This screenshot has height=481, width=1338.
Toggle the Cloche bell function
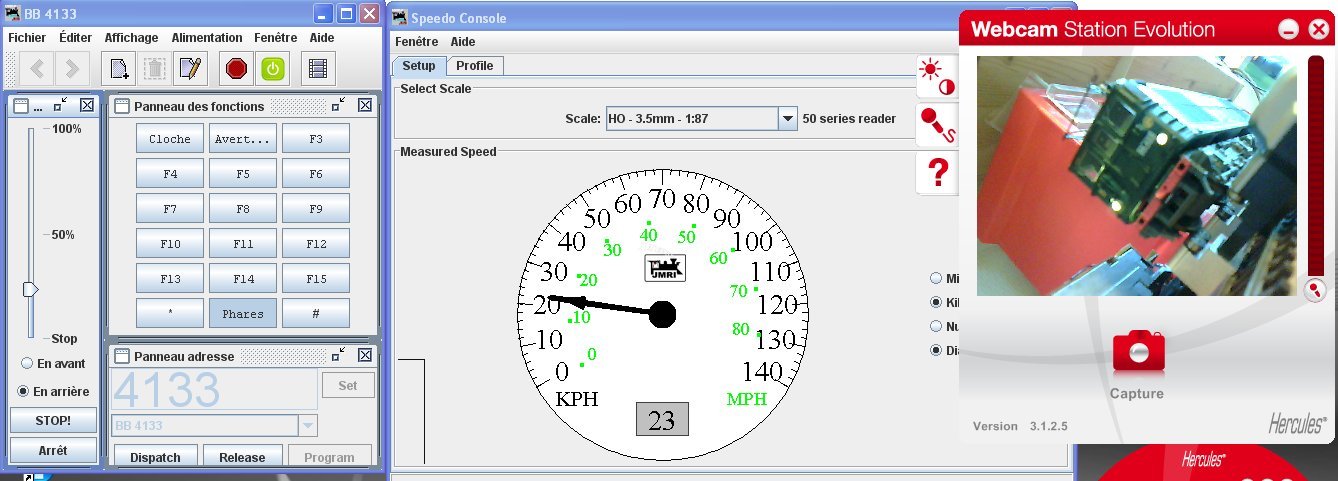pos(170,139)
